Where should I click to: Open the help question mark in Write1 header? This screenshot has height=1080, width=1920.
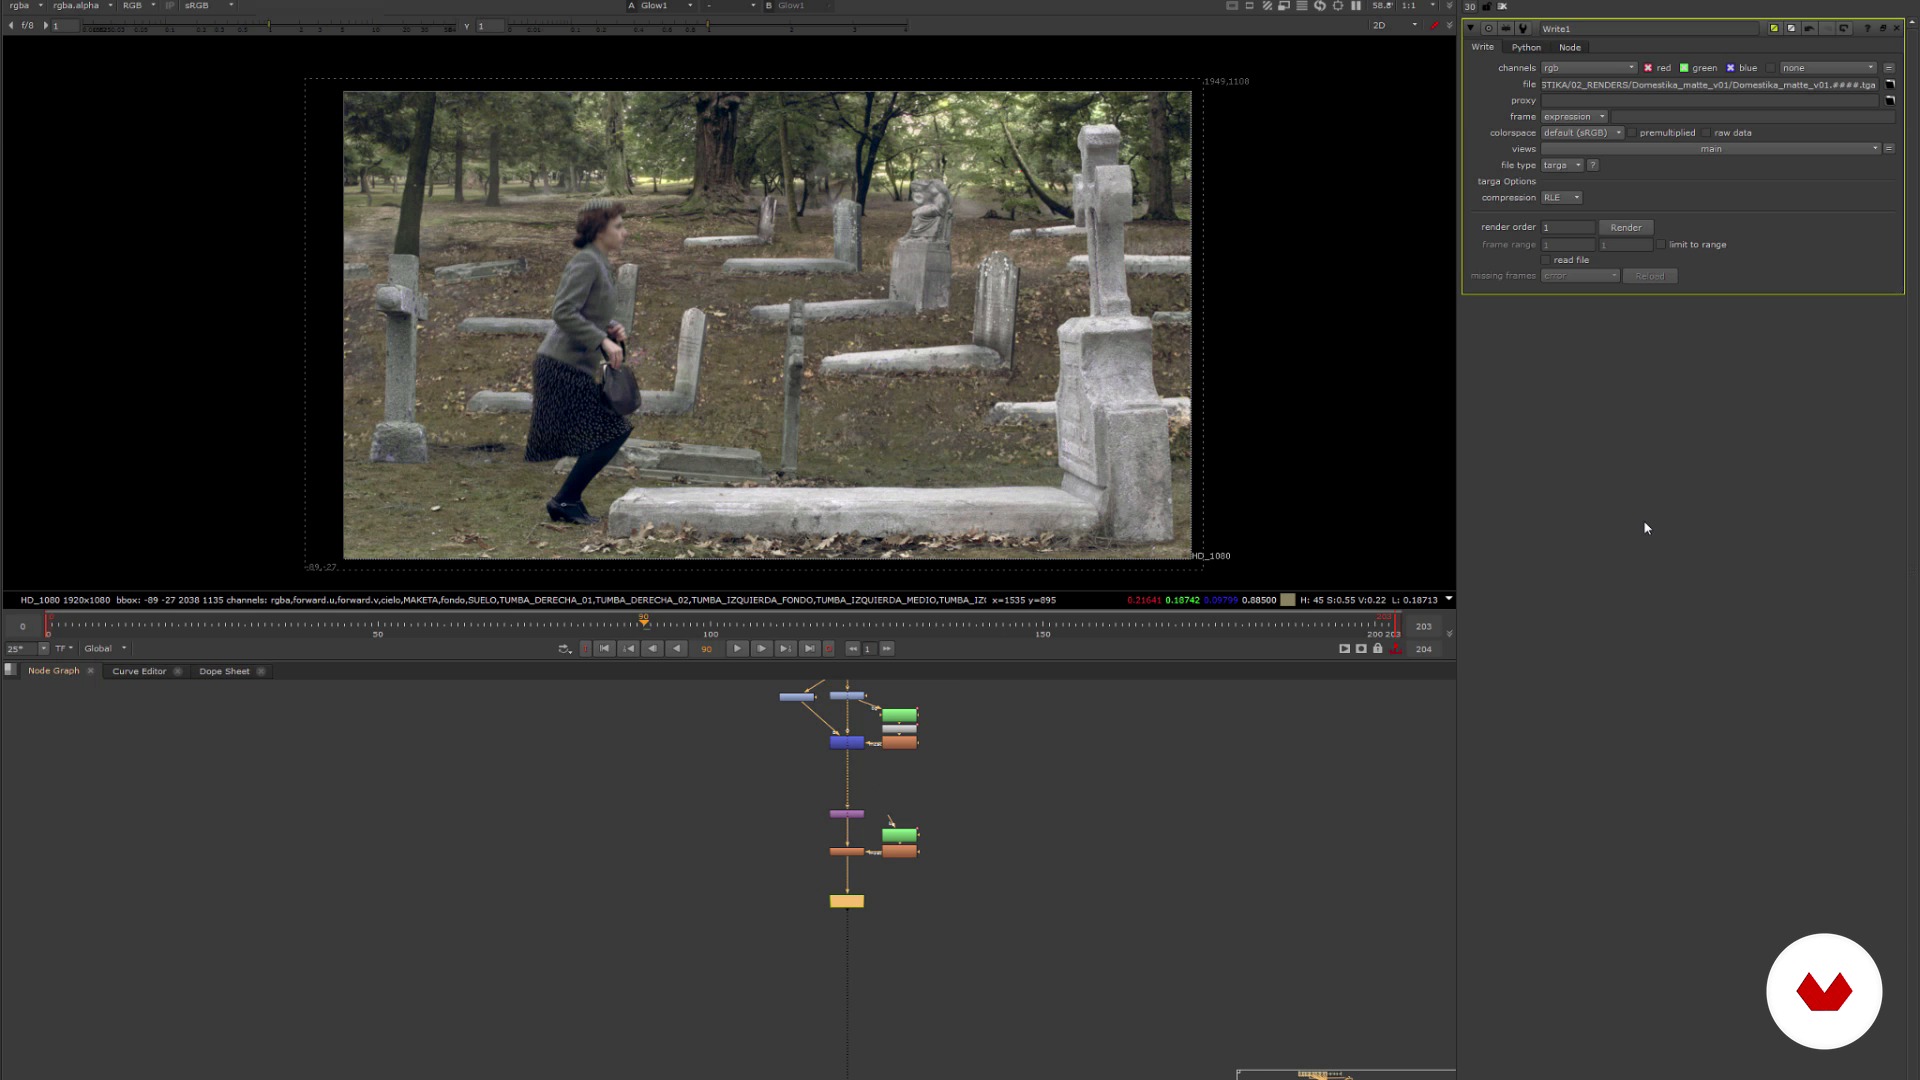point(1867,28)
